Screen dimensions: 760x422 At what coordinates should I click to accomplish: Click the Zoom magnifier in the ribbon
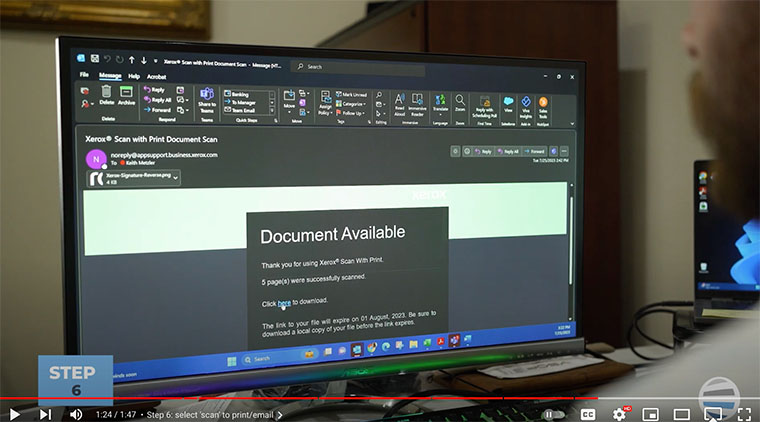coord(460,100)
